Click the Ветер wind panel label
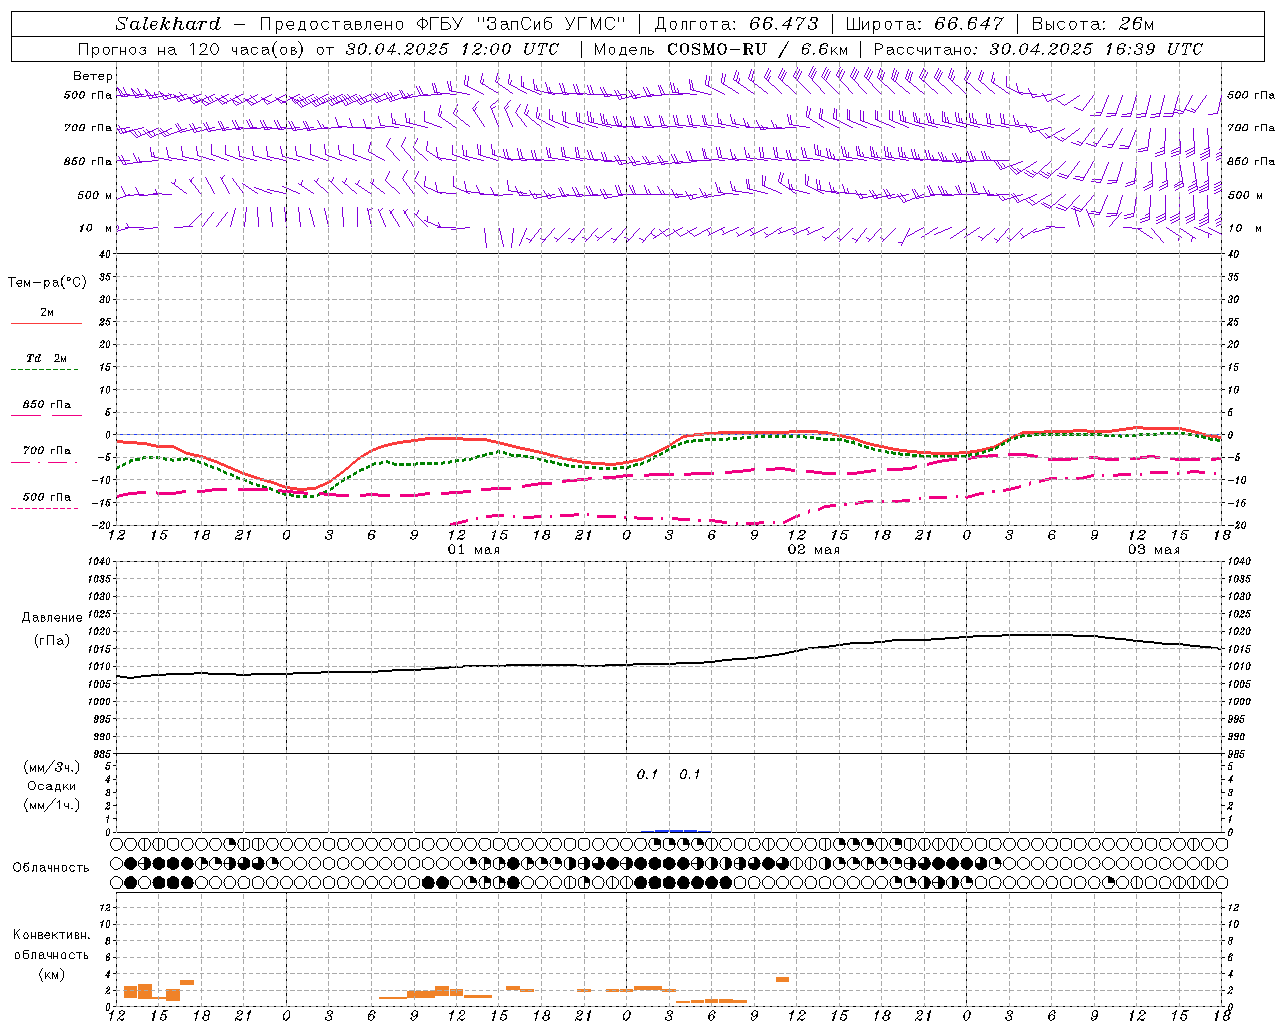Image resolution: width=1280 pixels, height=1024 pixels. (92, 76)
